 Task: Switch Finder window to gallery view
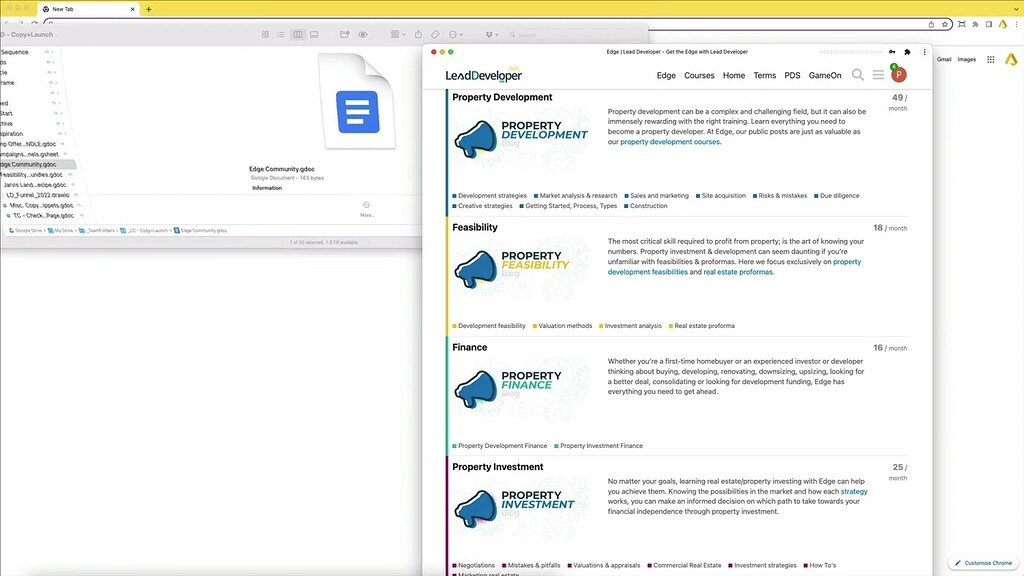(x=314, y=35)
